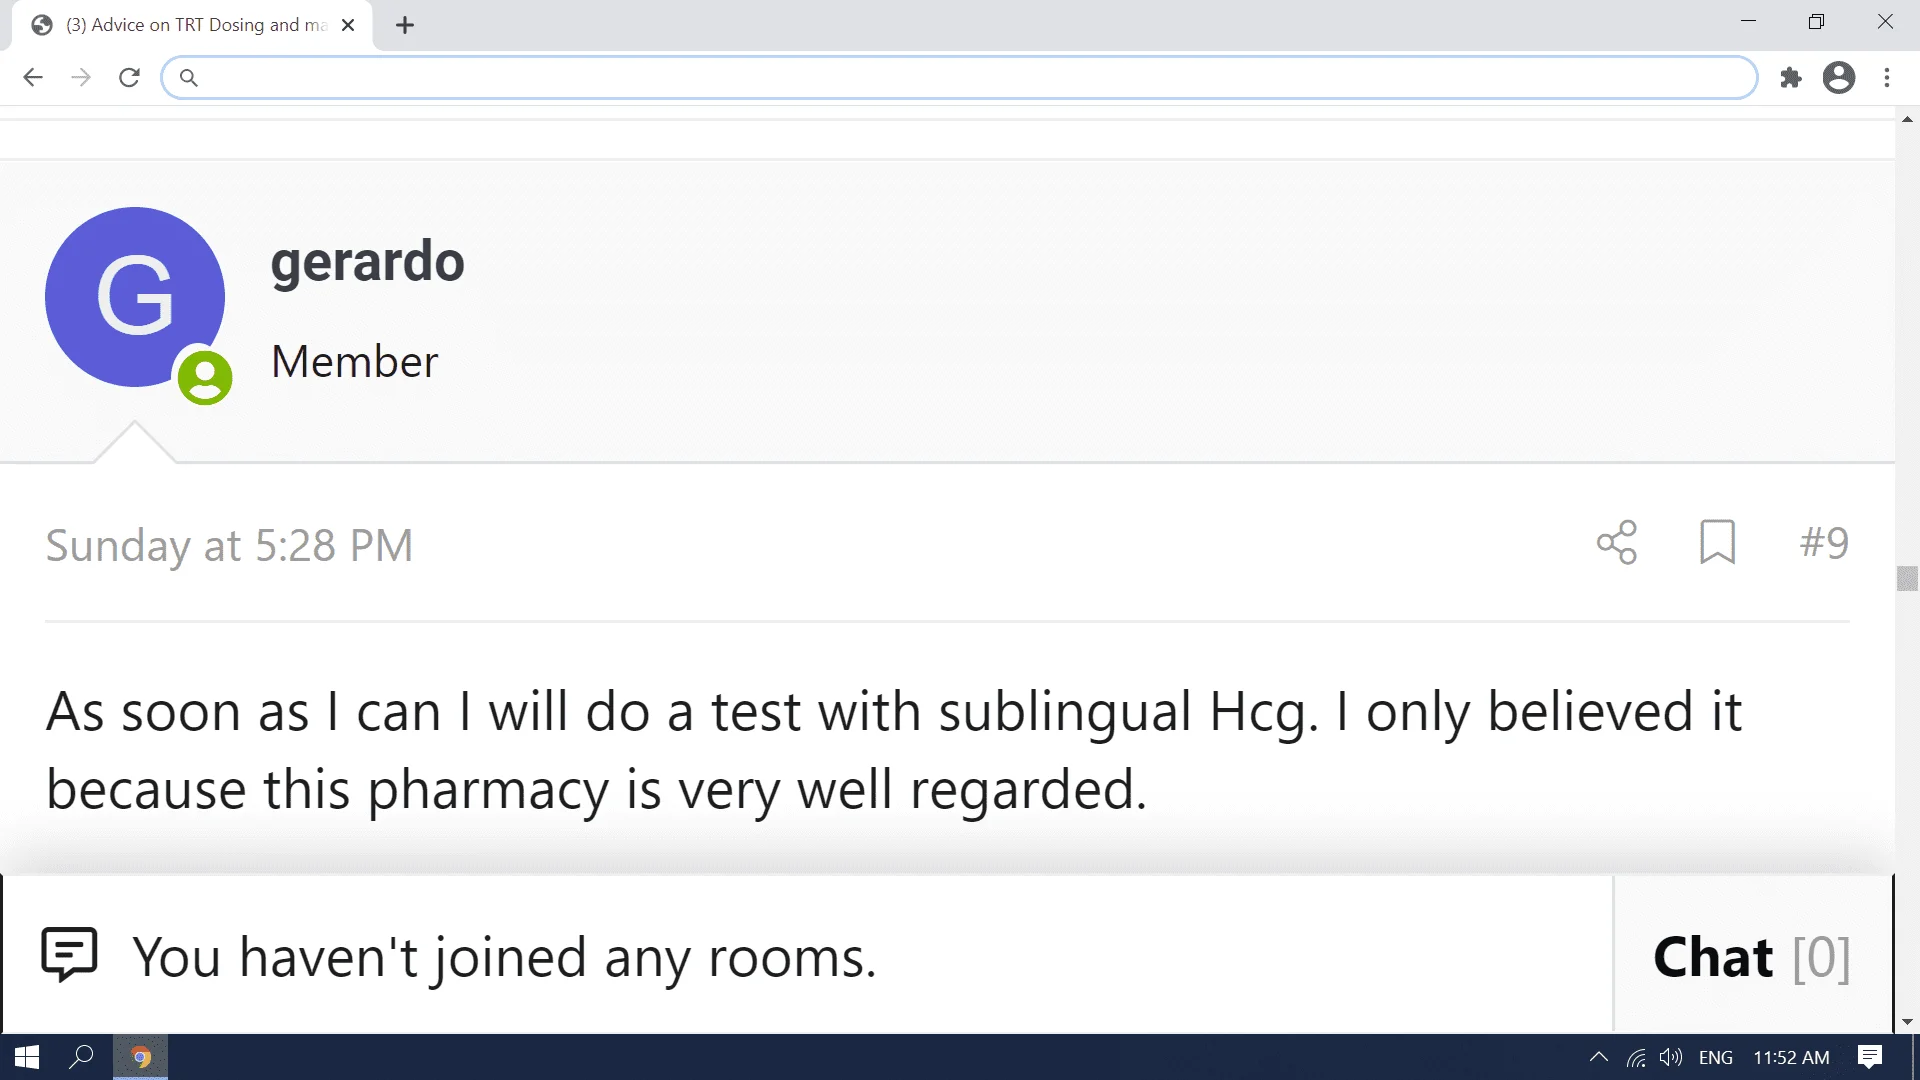Open the Chrome three-dot menu

click(1887, 78)
